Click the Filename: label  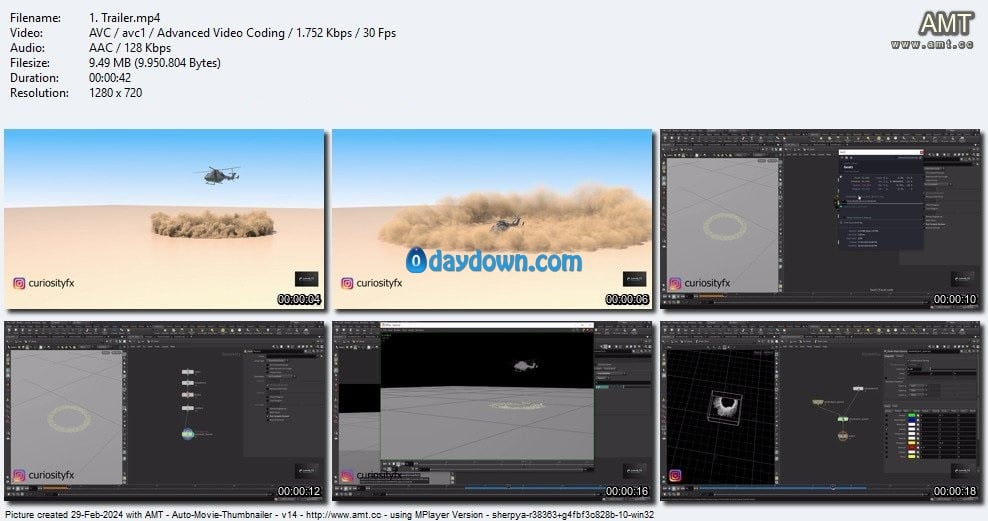click(x=35, y=18)
